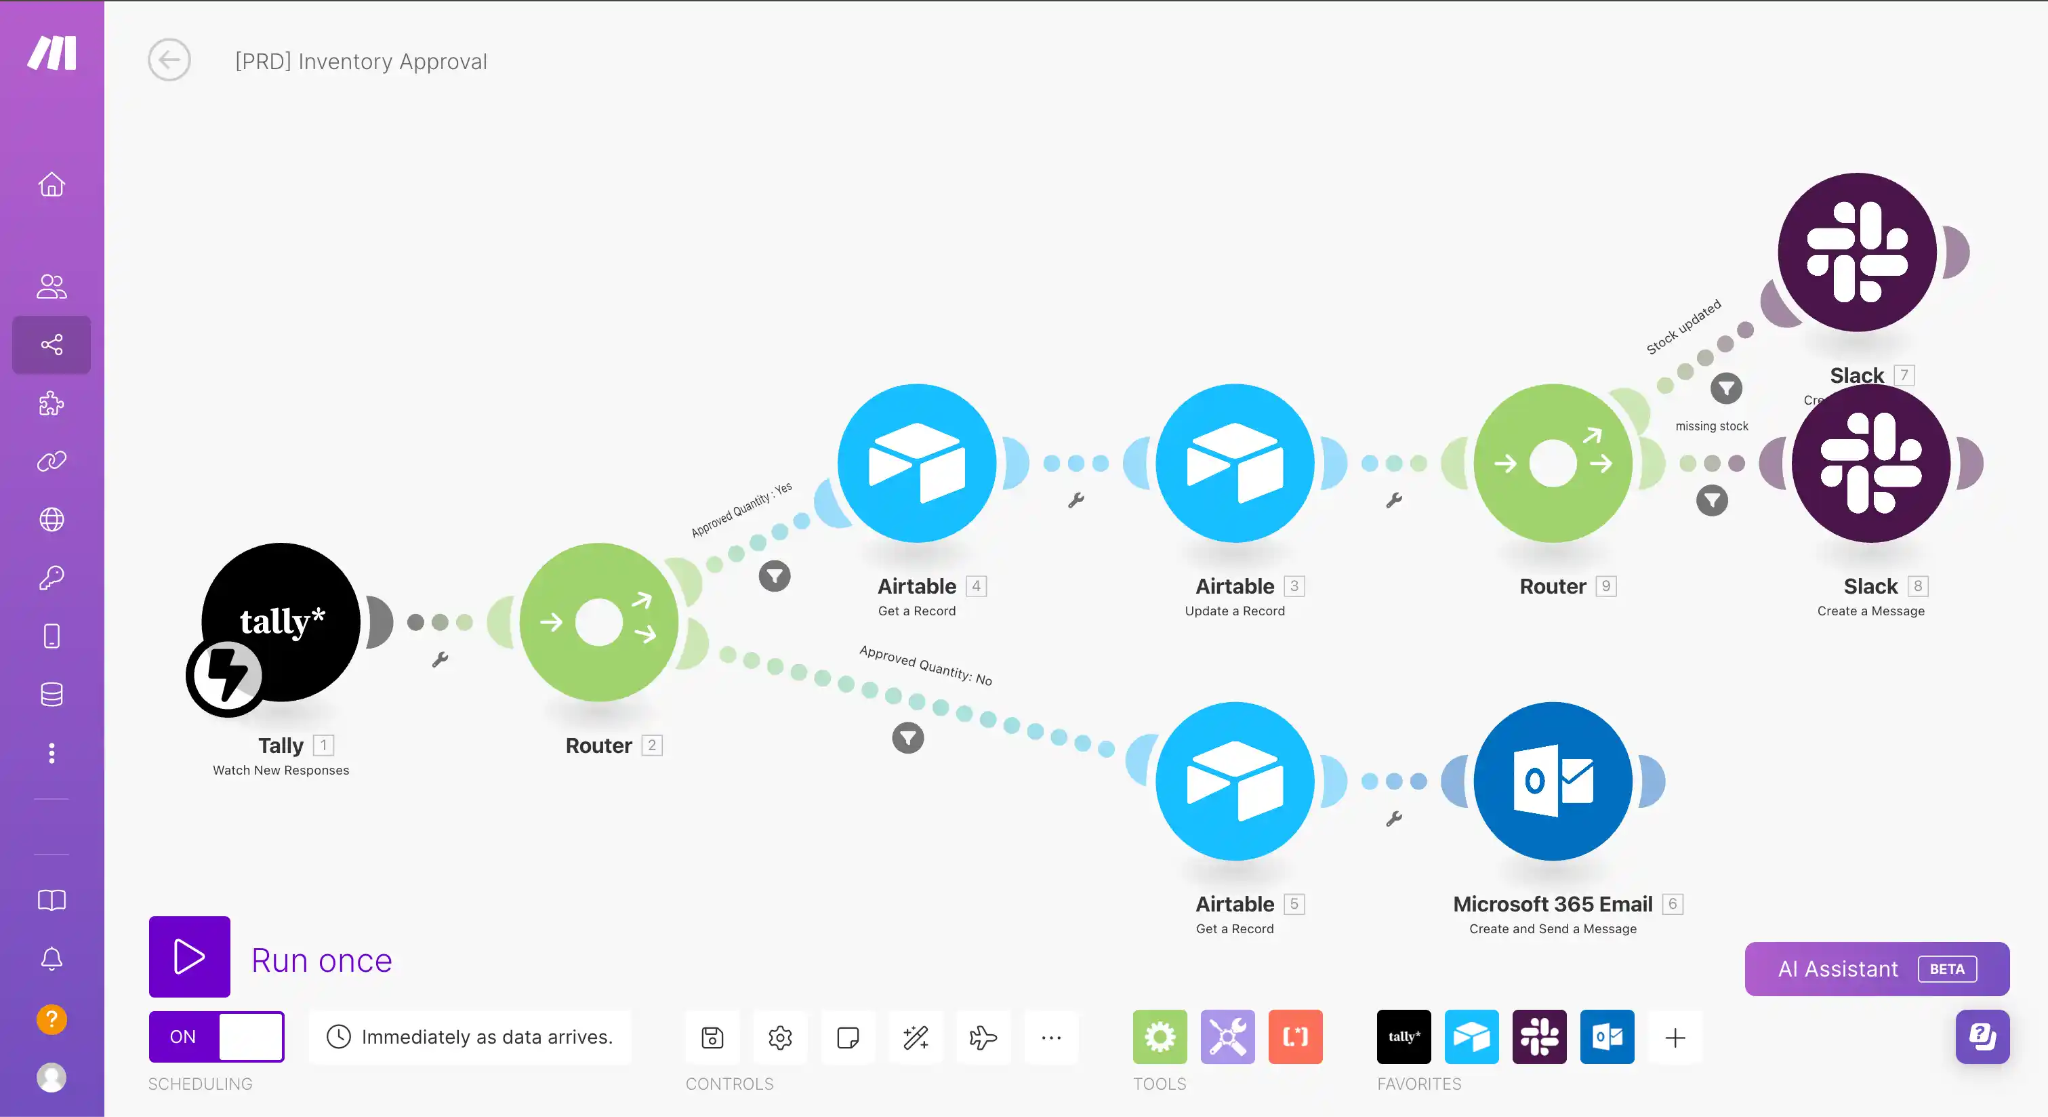Open Slack 8 Create a Message module

(x=1871, y=463)
